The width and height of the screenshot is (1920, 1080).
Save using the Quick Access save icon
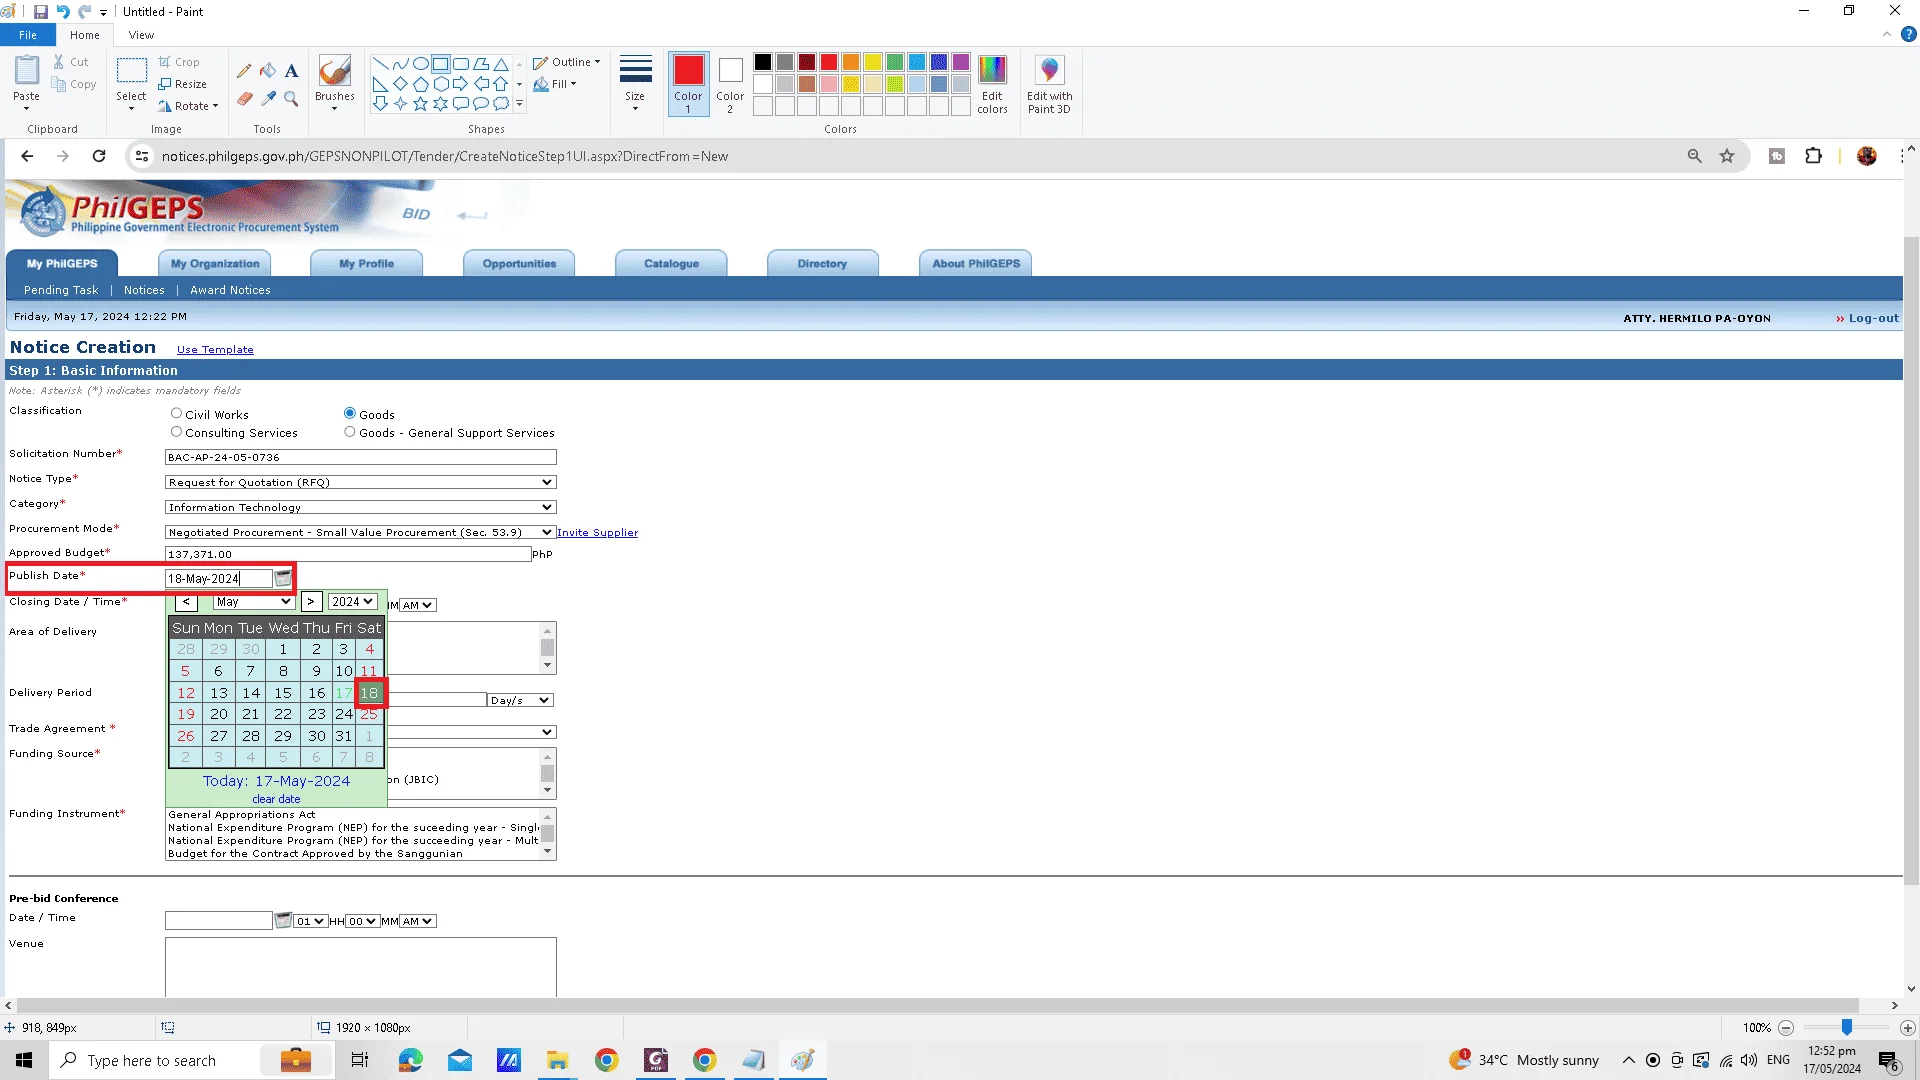coord(41,12)
